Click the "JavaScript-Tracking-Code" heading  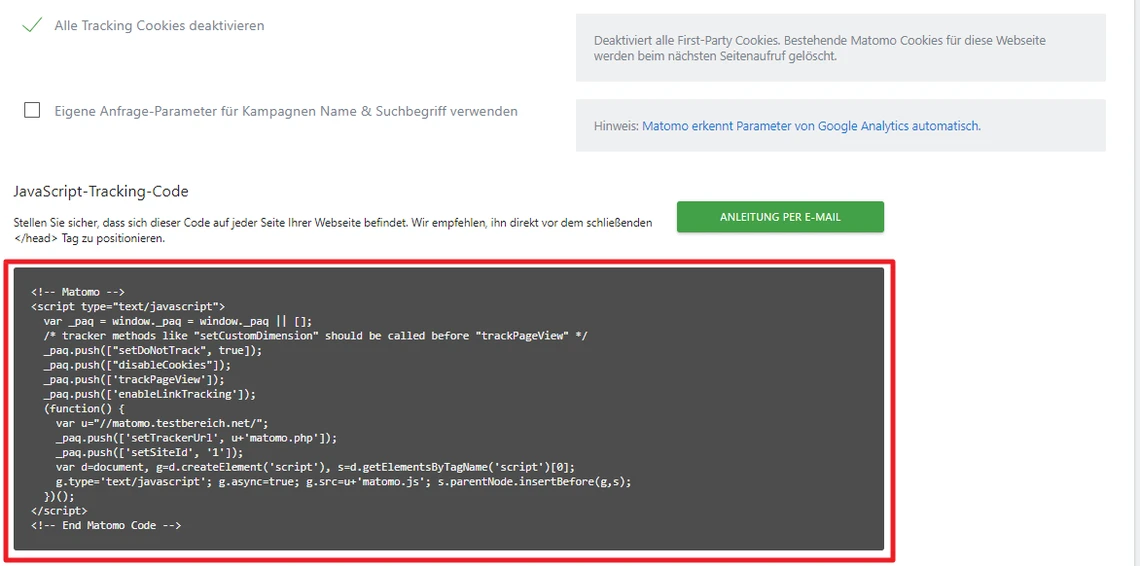coord(101,191)
